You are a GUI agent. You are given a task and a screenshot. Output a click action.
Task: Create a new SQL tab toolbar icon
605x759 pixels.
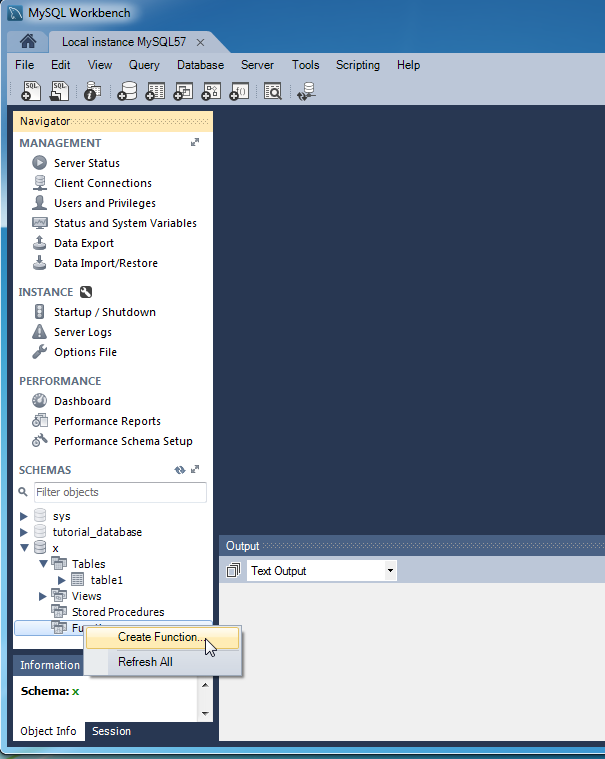click(x=31, y=91)
